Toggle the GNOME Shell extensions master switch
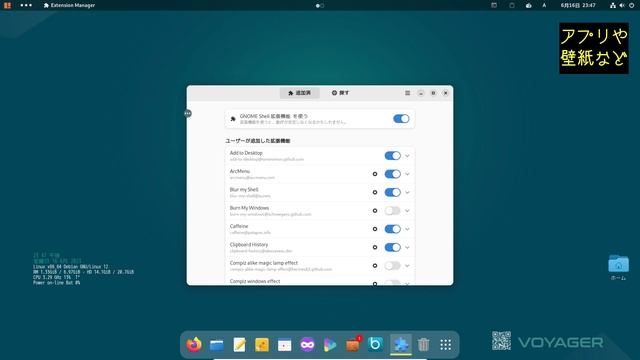This screenshot has height=360, width=640. click(401, 119)
